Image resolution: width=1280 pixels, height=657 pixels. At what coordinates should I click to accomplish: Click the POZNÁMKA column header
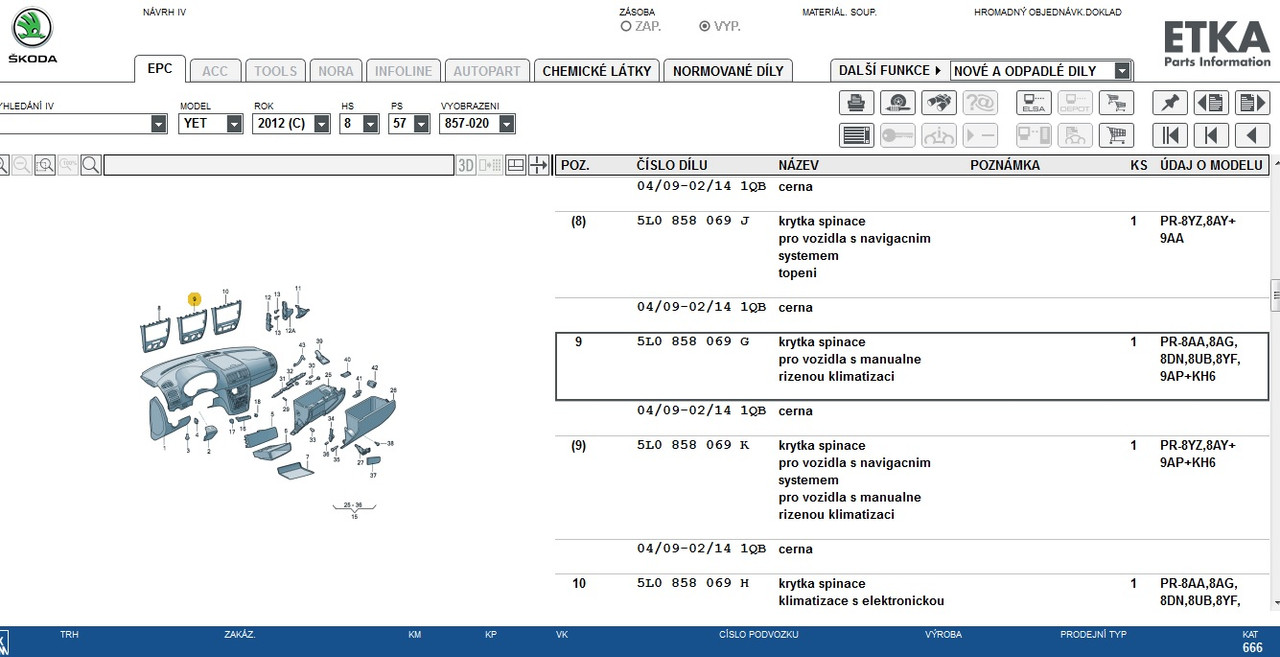tap(1005, 165)
